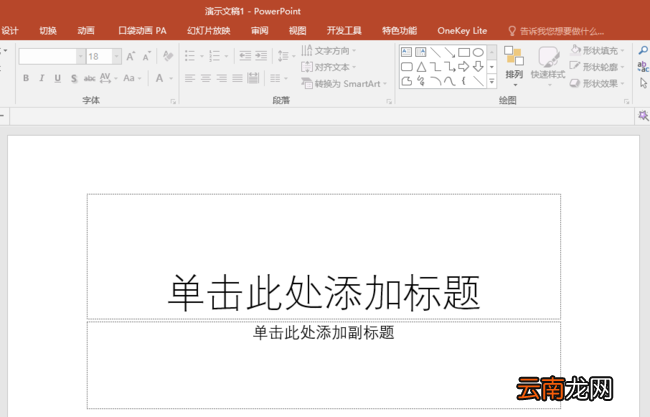
Task: Toggle text Shadow formatting
Action: (x=74, y=78)
